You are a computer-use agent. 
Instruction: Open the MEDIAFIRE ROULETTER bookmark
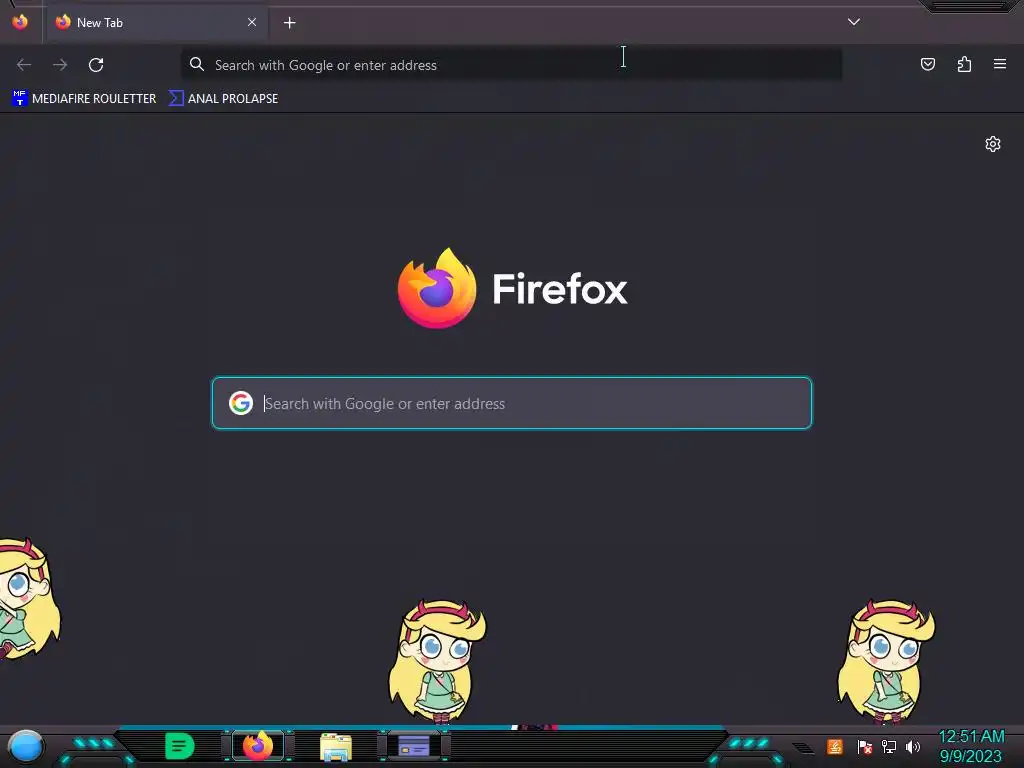click(x=84, y=99)
